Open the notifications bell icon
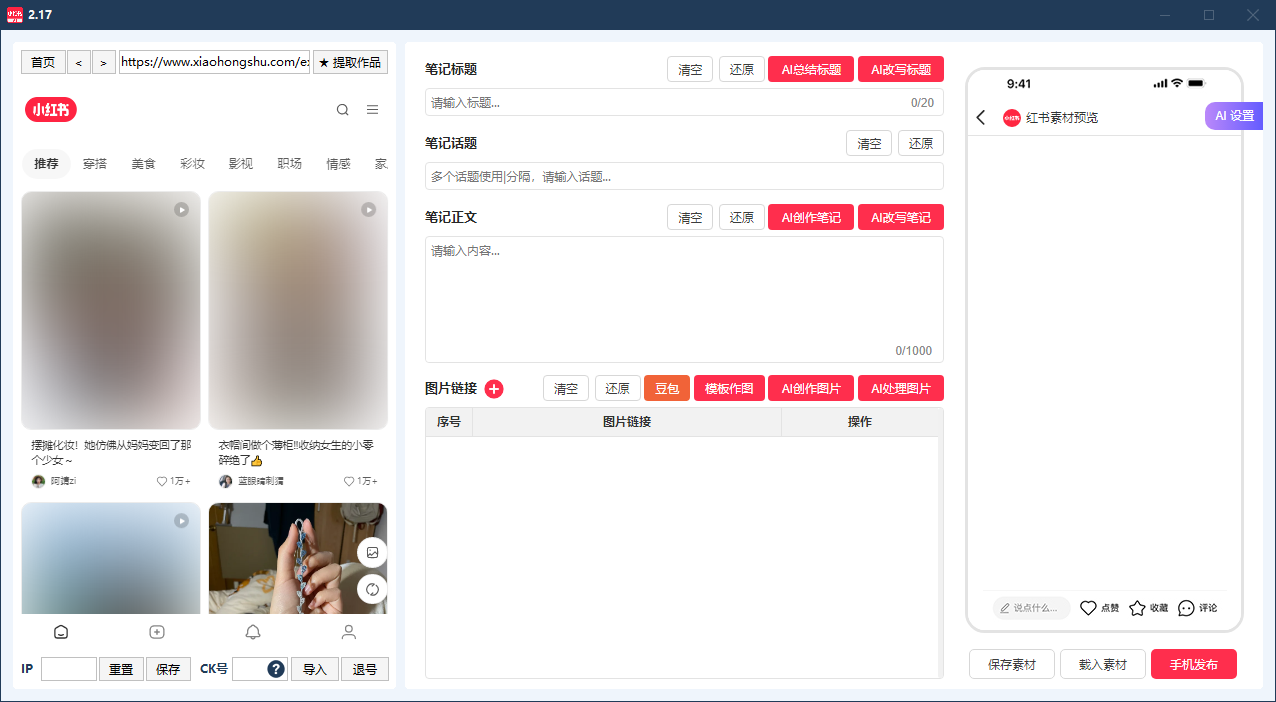Screen dimensions: 1276x702 point(253,631)
